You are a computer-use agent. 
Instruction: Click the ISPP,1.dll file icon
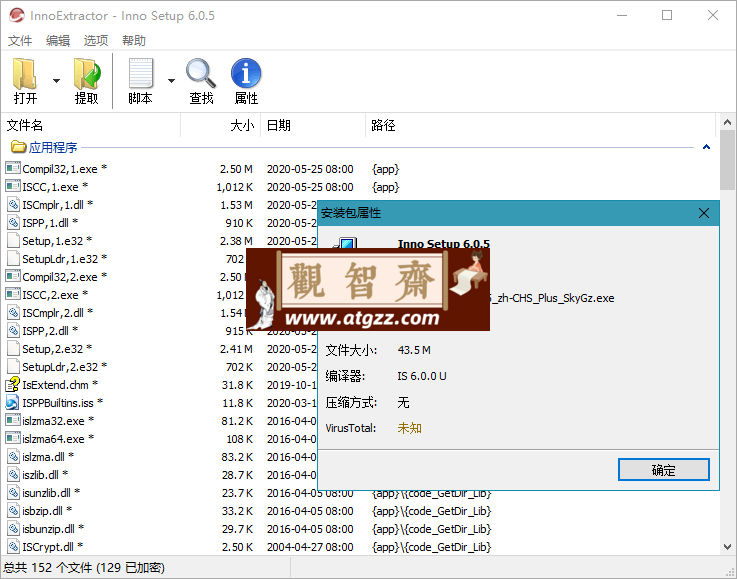tap(14, 222)
